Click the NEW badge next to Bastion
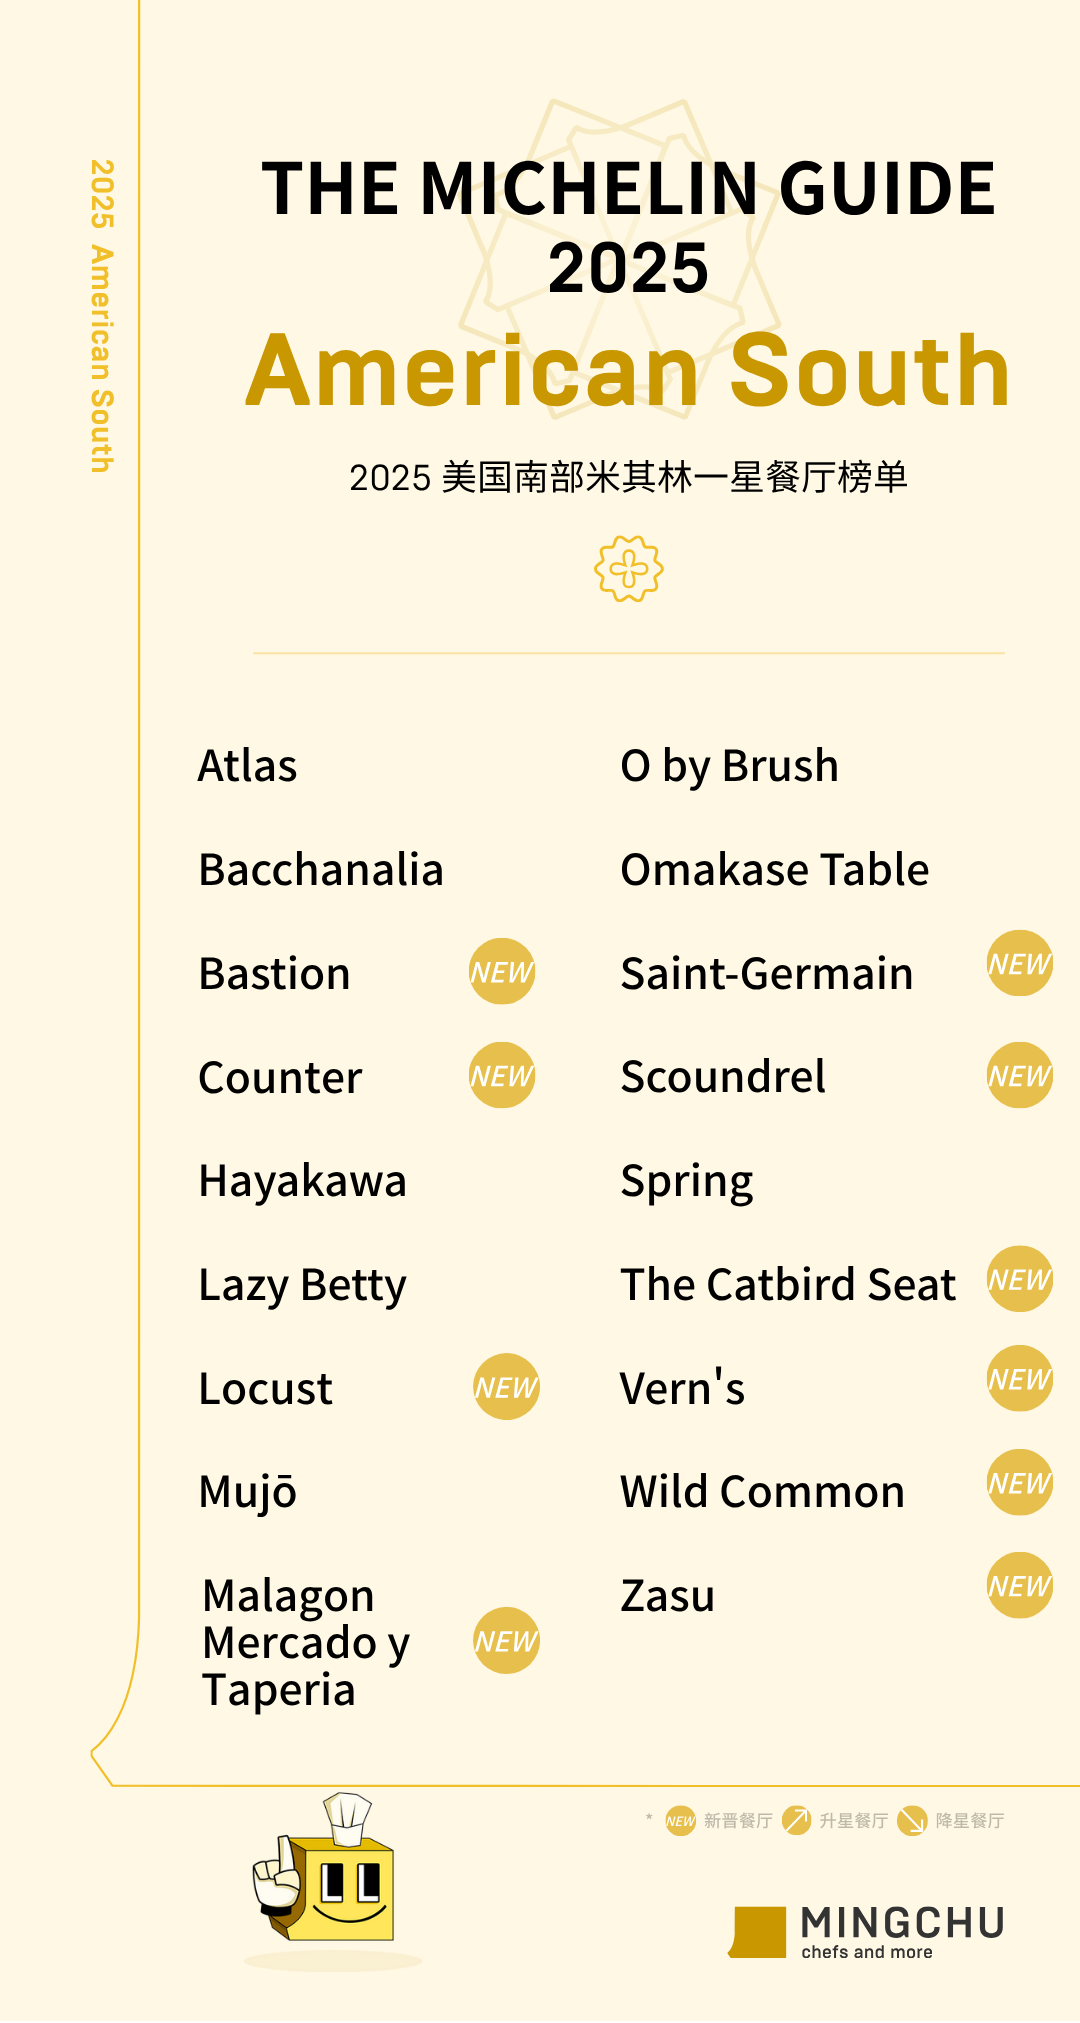 502,971
